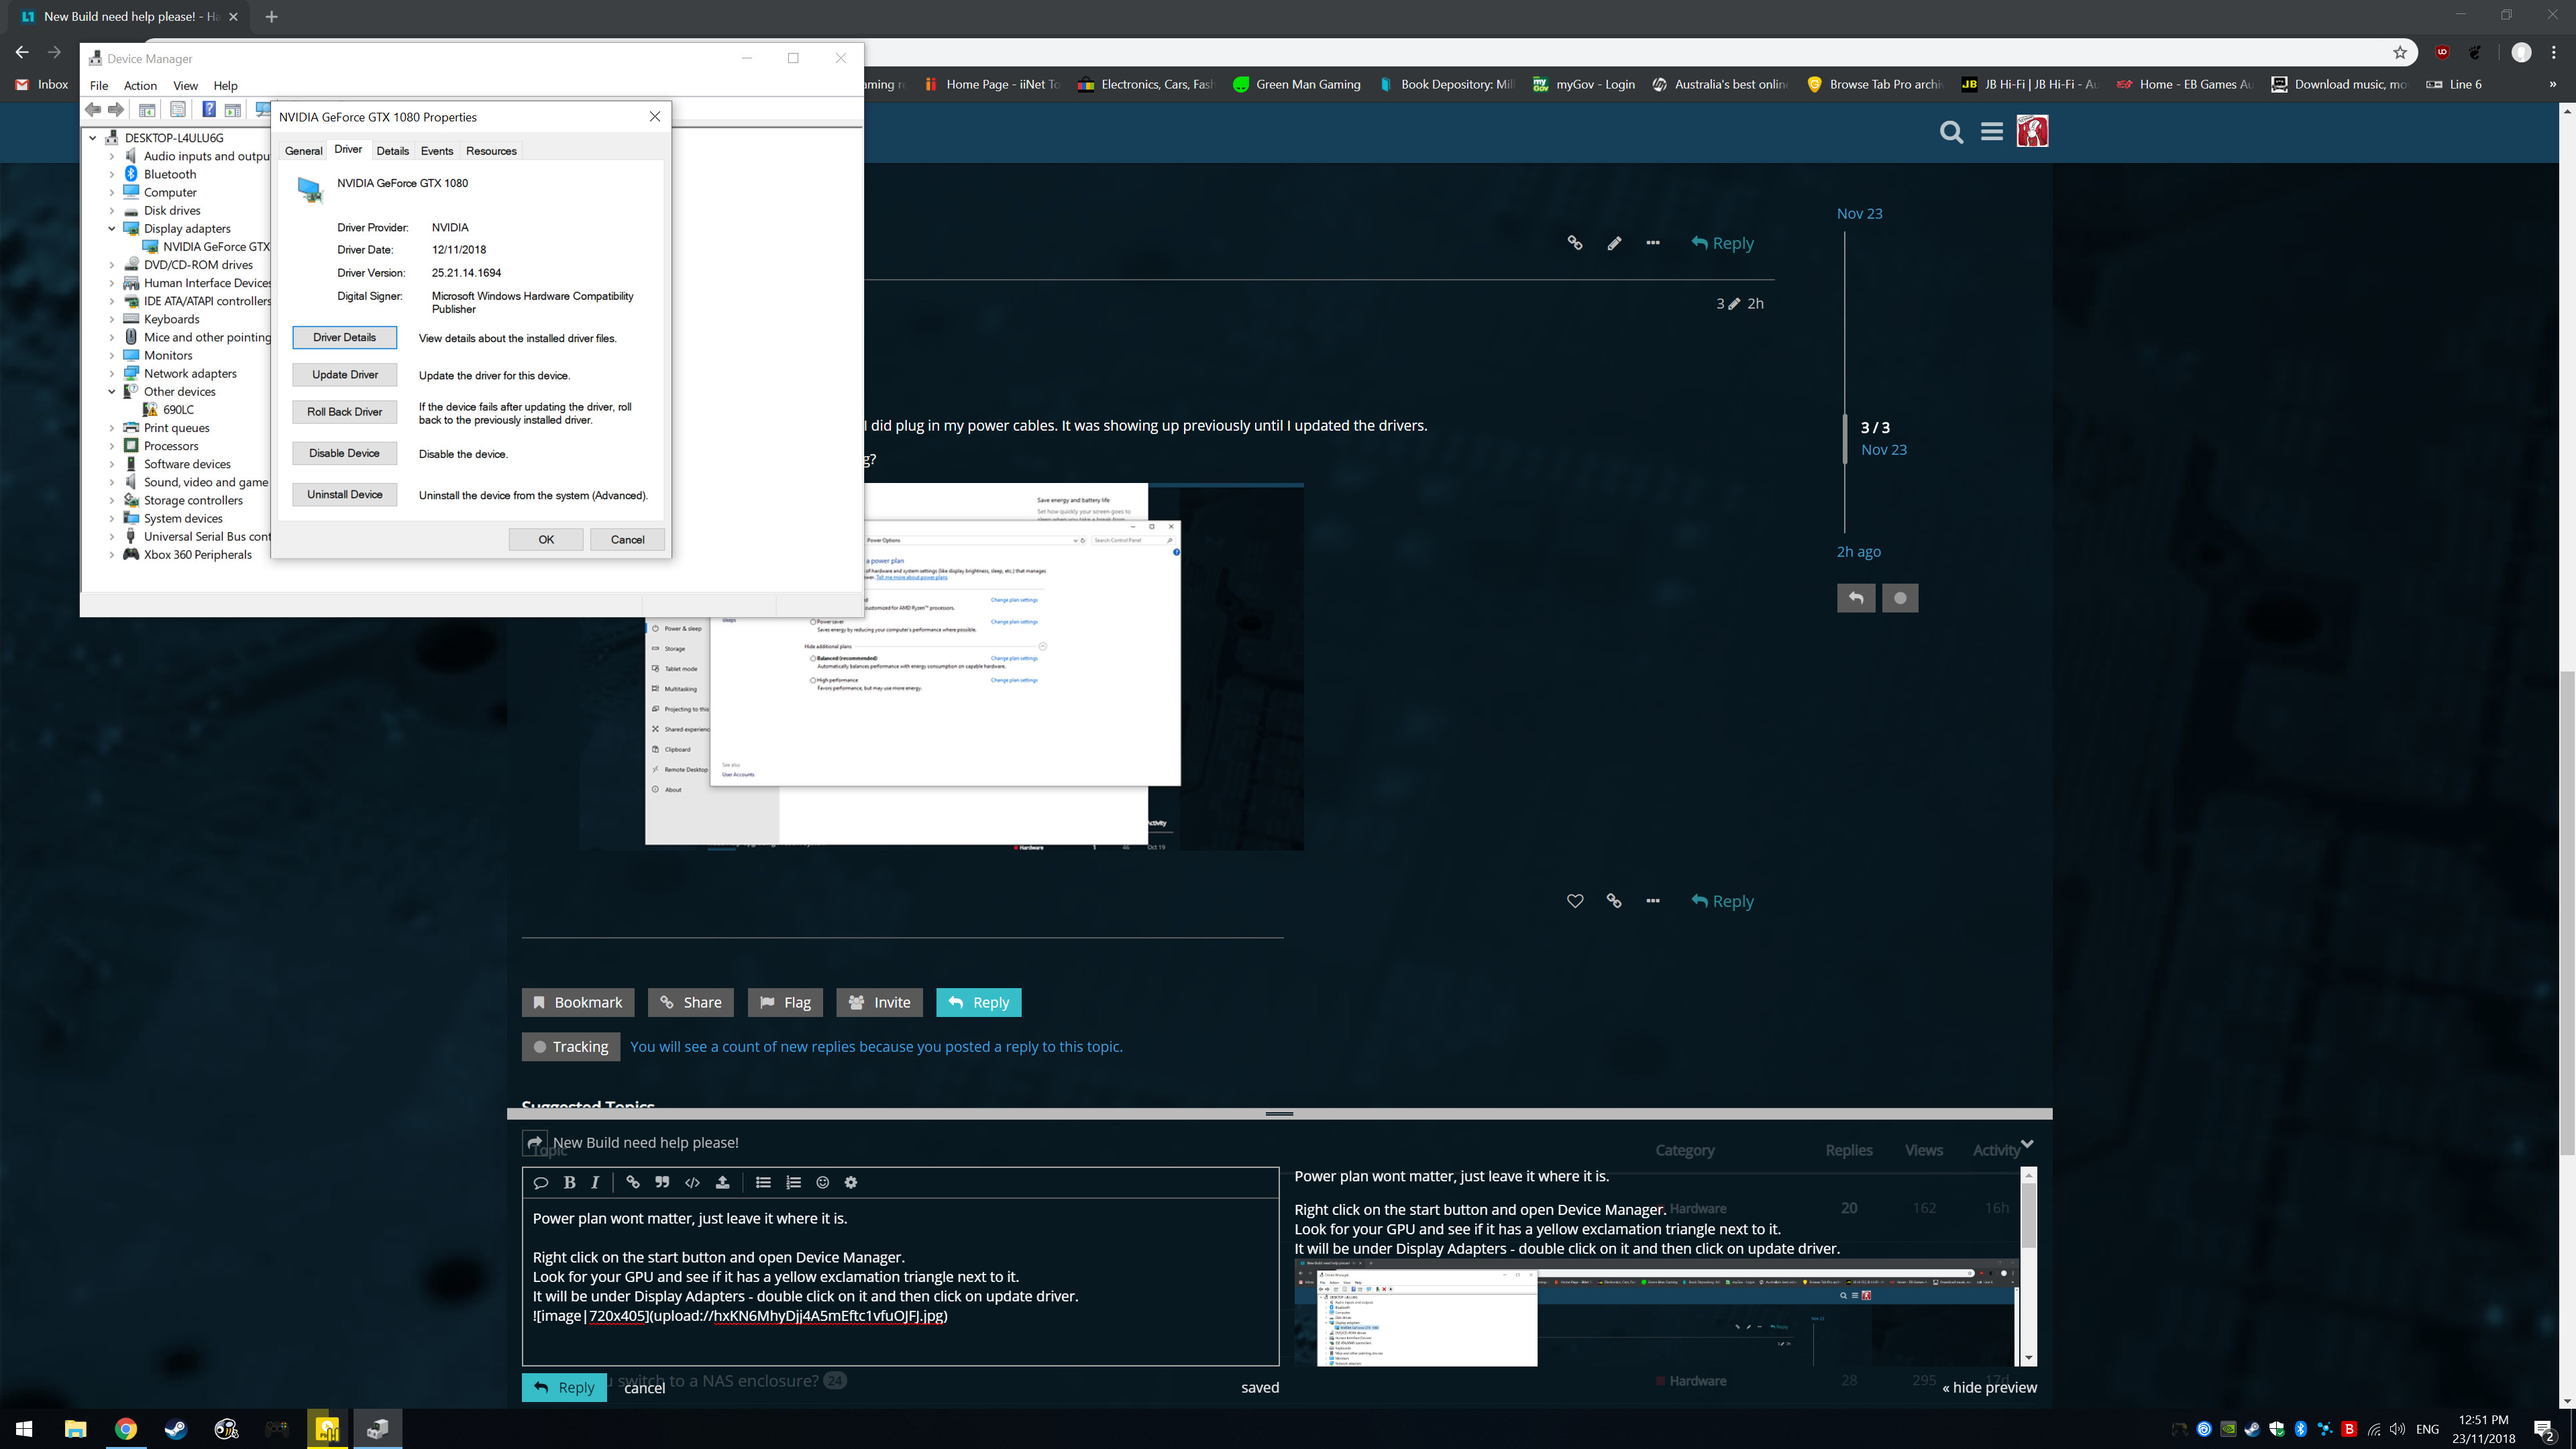Collapse the Other devices node
This screenshot has width=2576, height=1449.
click(x=112, y=392)
